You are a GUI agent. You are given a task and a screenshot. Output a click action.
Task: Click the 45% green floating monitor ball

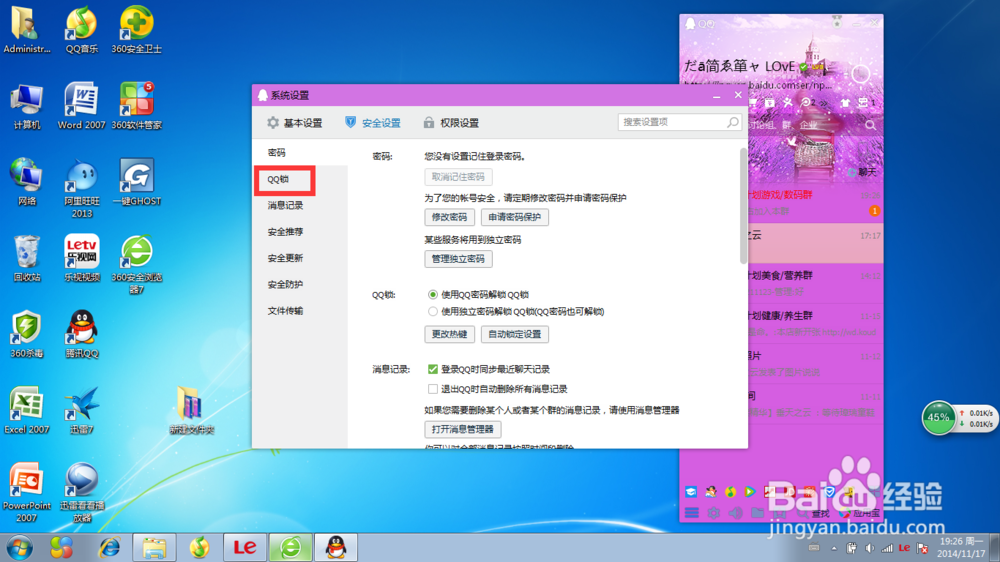click(x=938, y=418)
